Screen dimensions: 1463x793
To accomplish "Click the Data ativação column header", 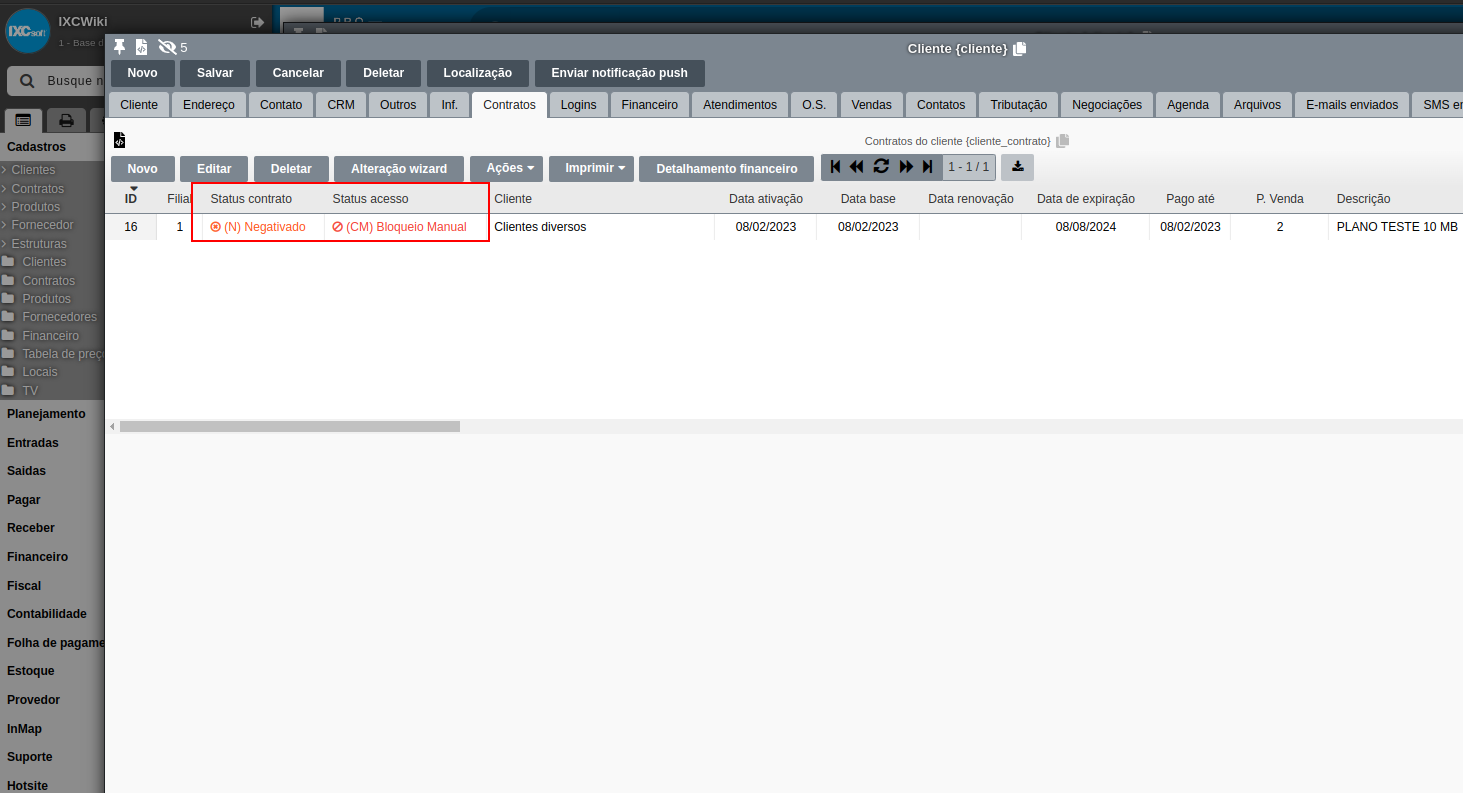I will [766, 199].
